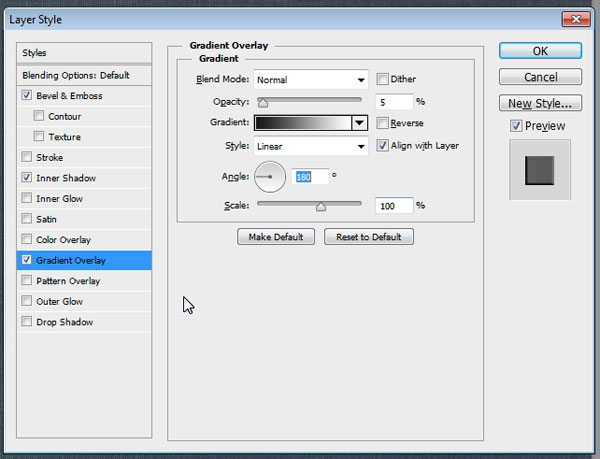Toggle the Reverse gradient checkbox
Screen dimensions: 600x459
pos(383,122)
